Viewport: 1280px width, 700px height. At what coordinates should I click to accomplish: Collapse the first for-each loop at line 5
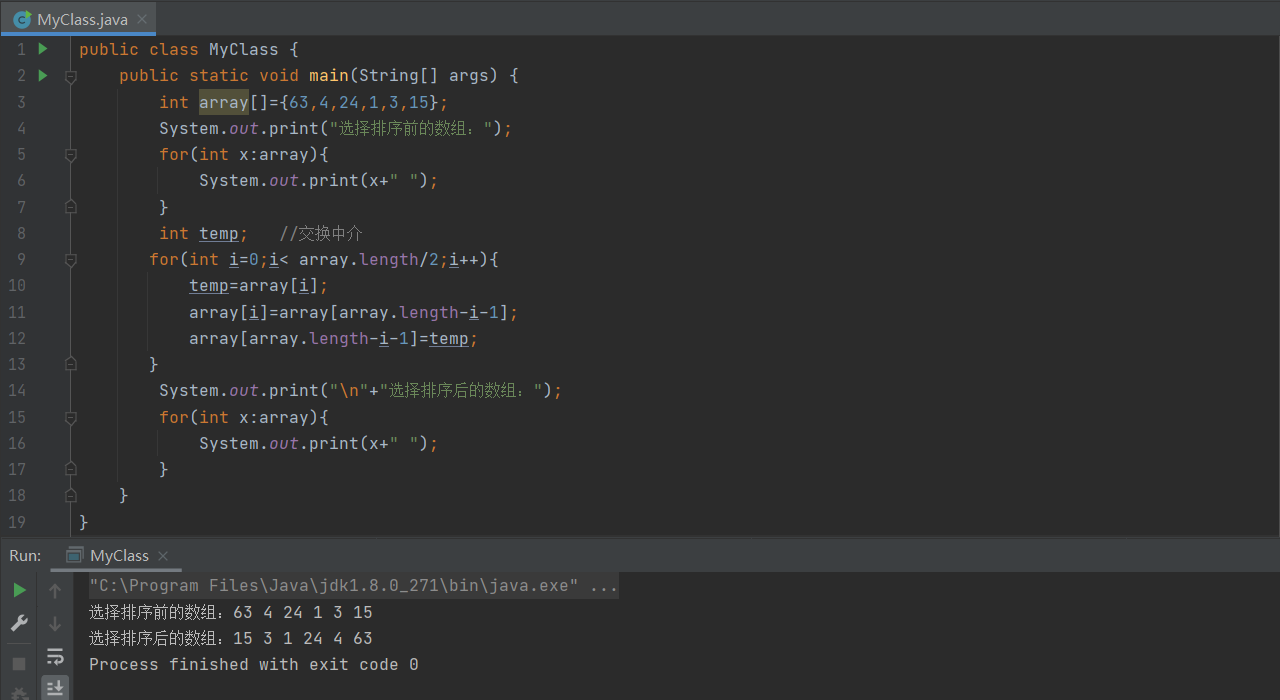tap(71, 155)
